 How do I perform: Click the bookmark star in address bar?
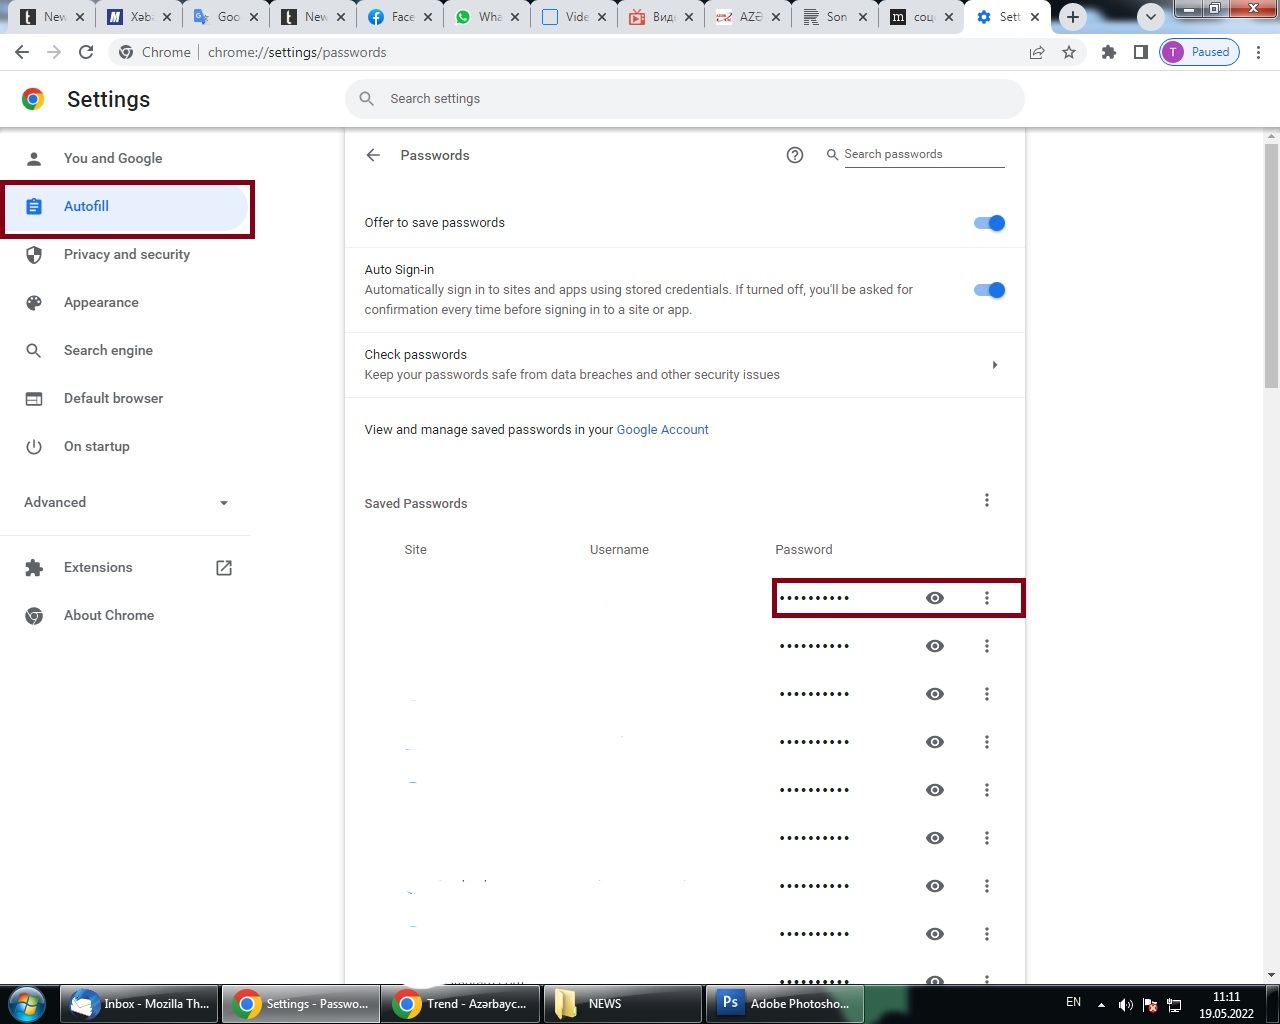[1069, 52]
